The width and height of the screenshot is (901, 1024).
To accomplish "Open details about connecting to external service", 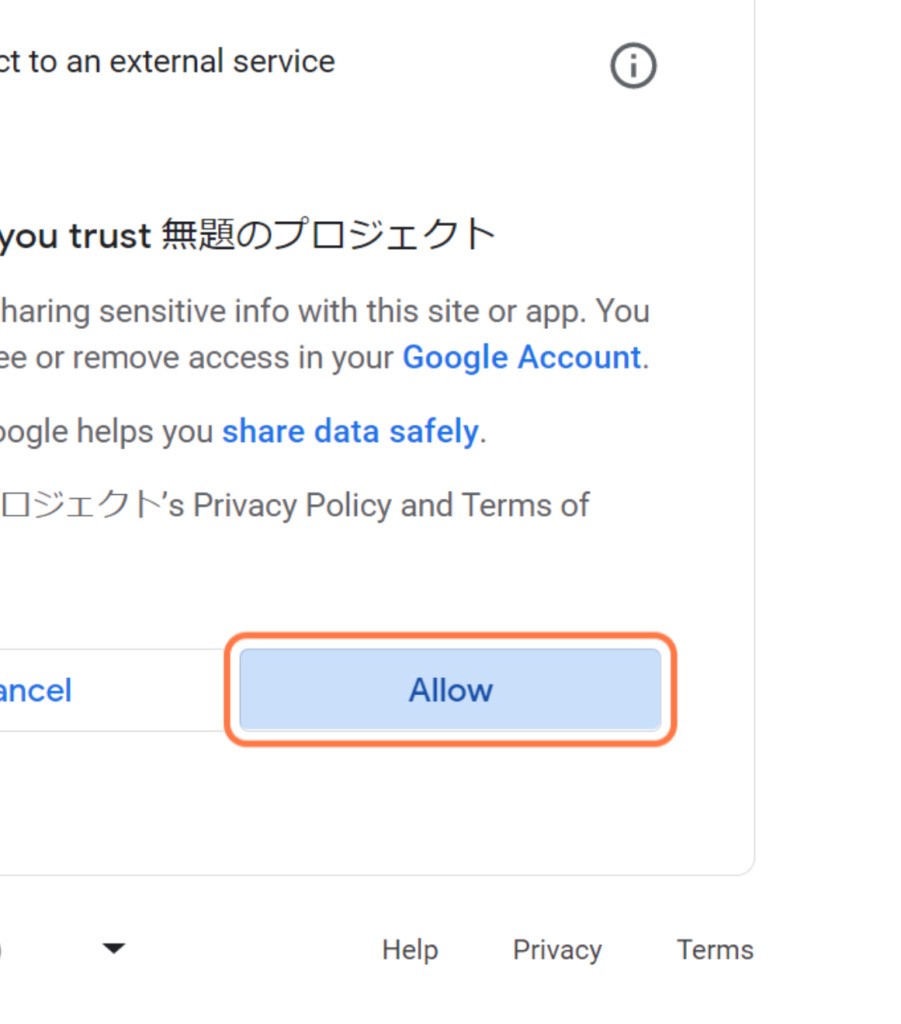I will [x=633, y=65].
